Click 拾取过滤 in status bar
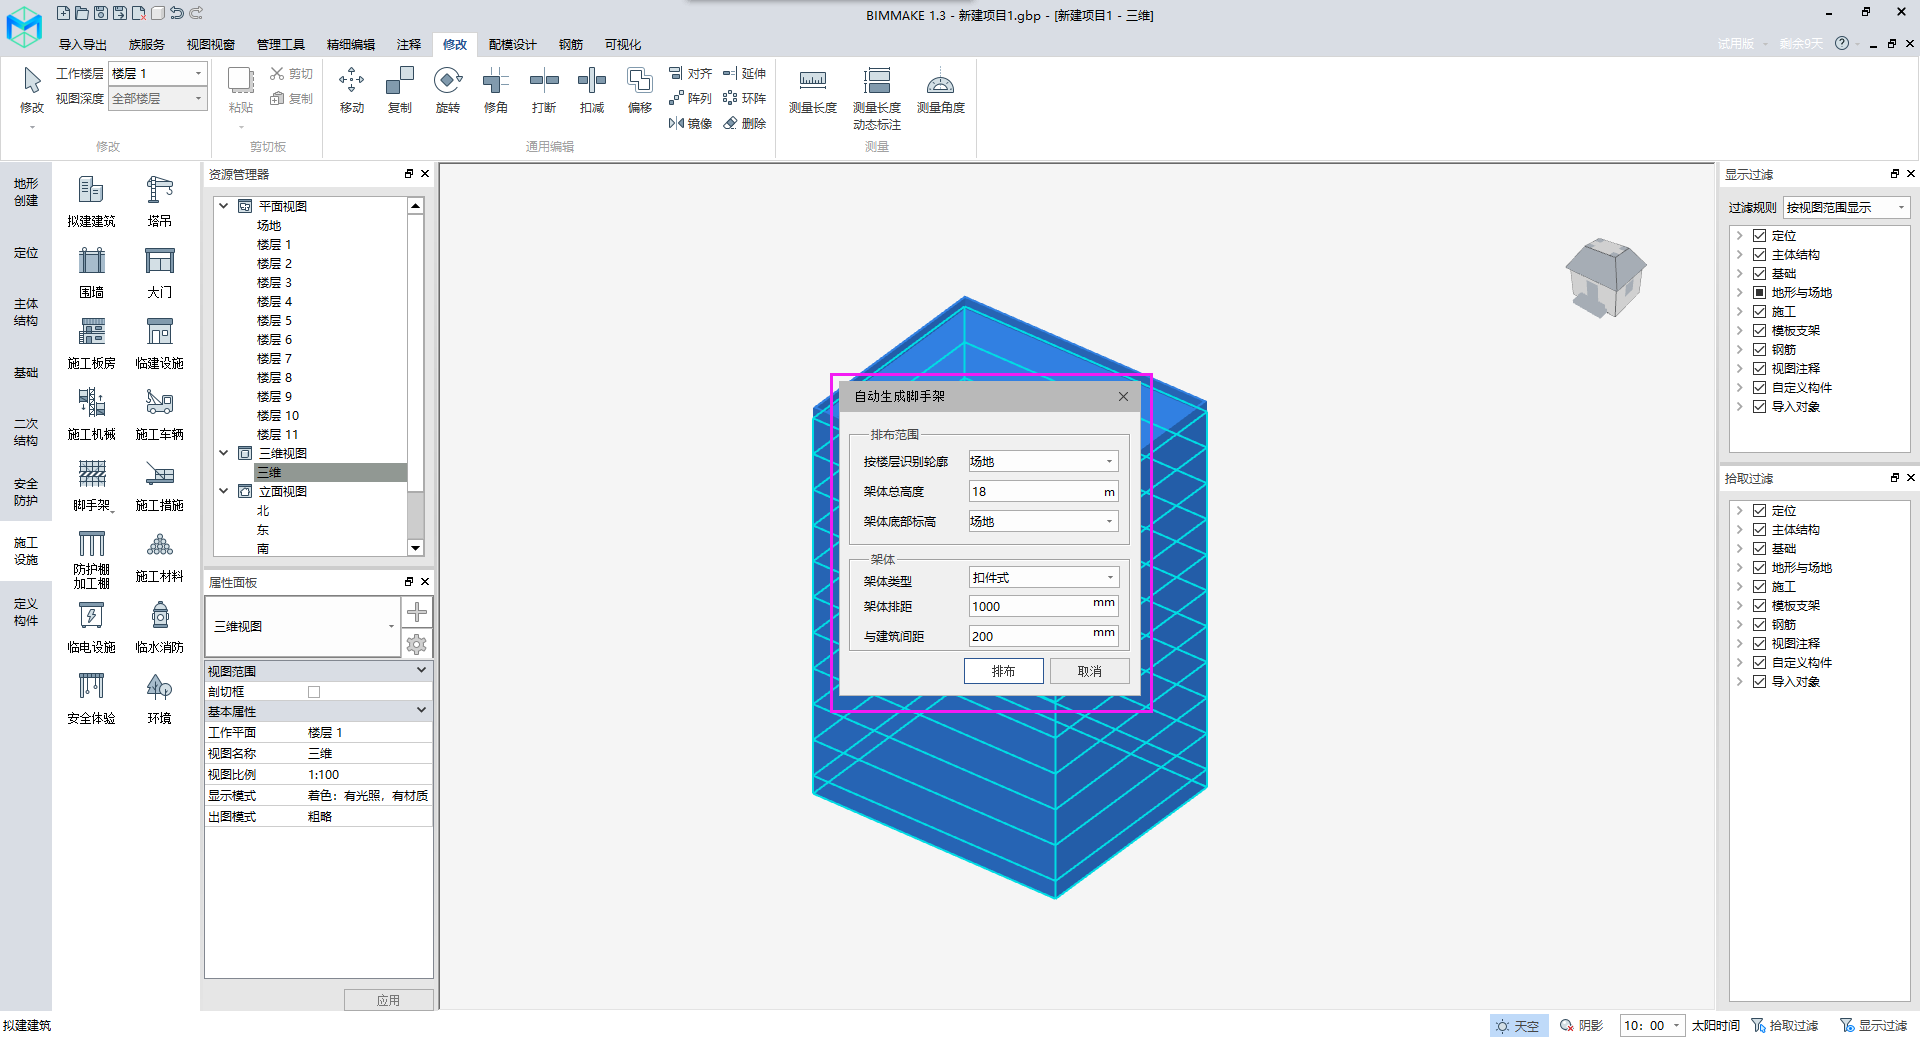The width and height of the screenshot is (1920, 1039). 1785,1026
